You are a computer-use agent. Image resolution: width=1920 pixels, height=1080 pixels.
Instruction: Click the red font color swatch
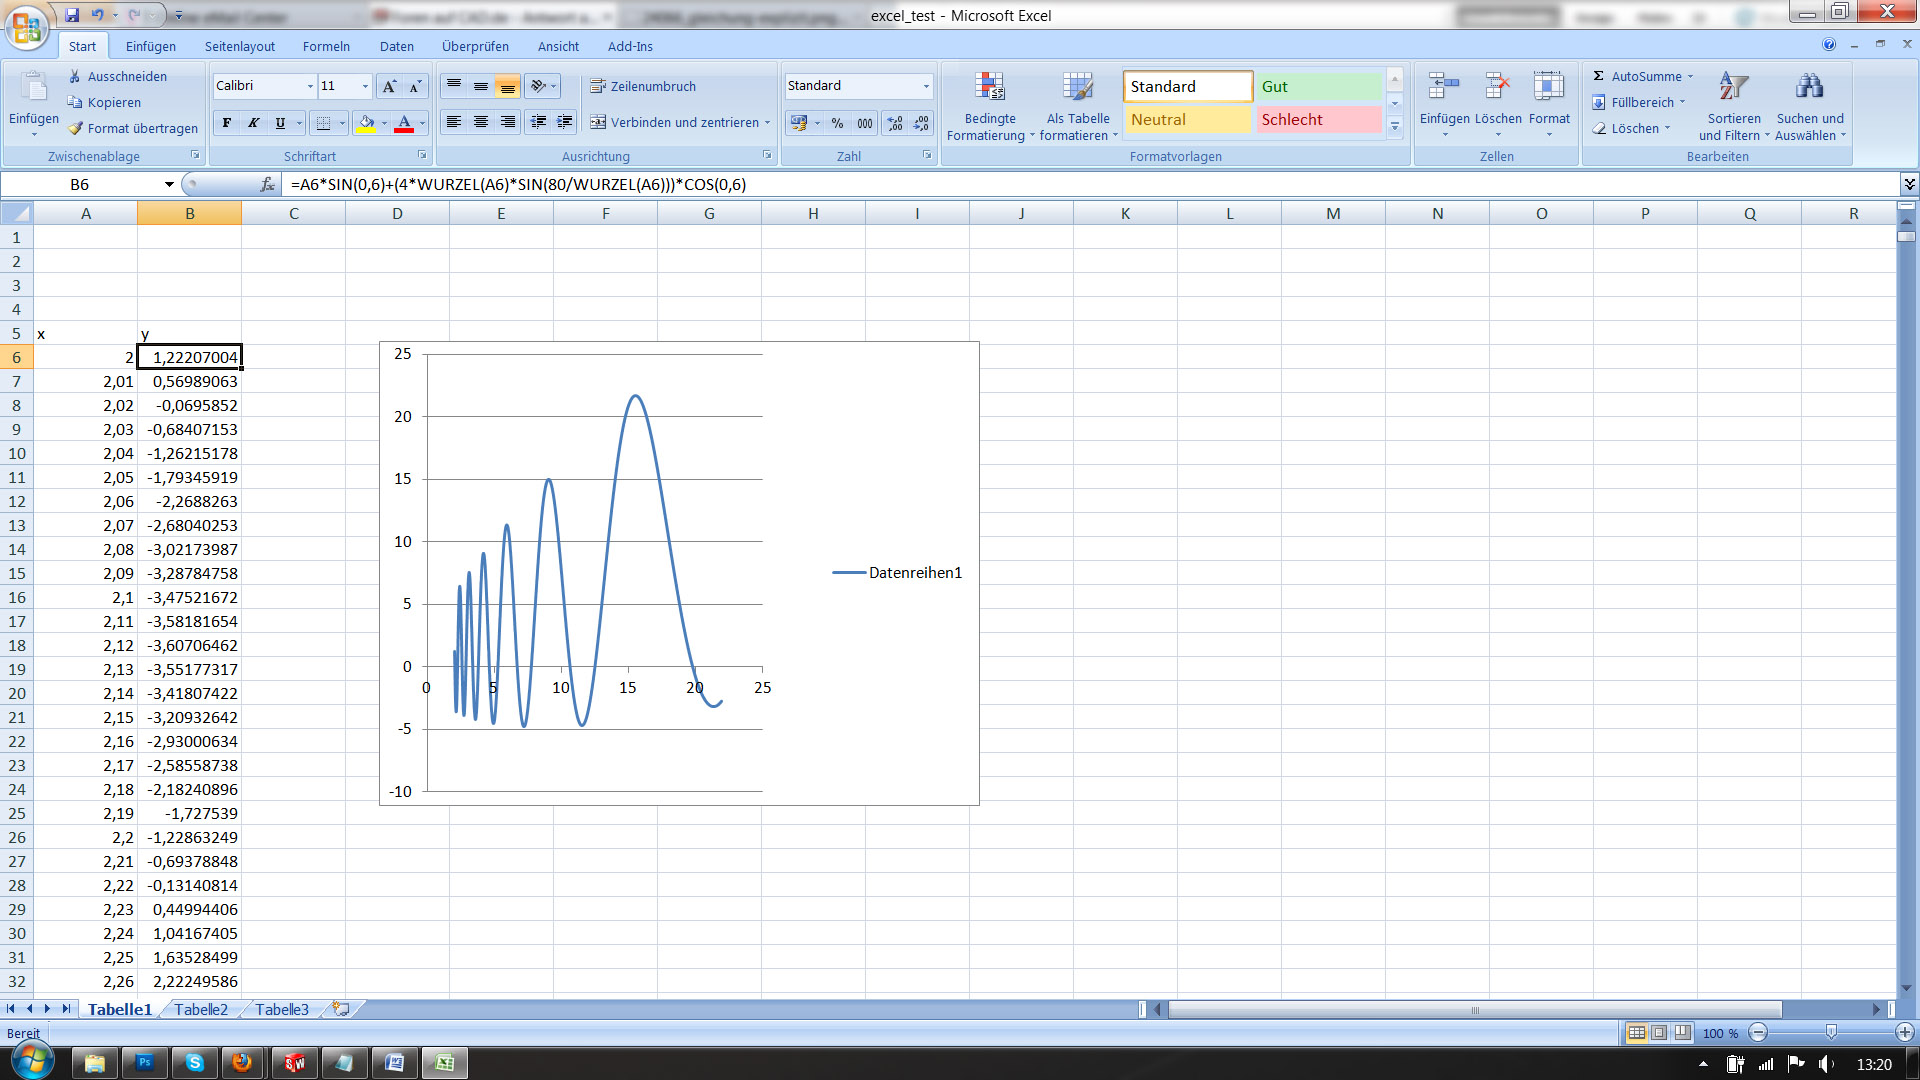click(x=404, y=123)
